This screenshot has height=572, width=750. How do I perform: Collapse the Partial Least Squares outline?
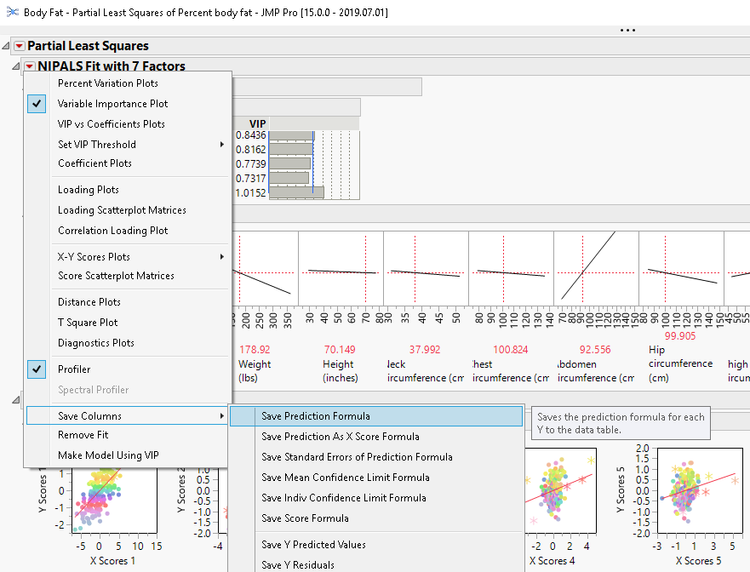8,46
